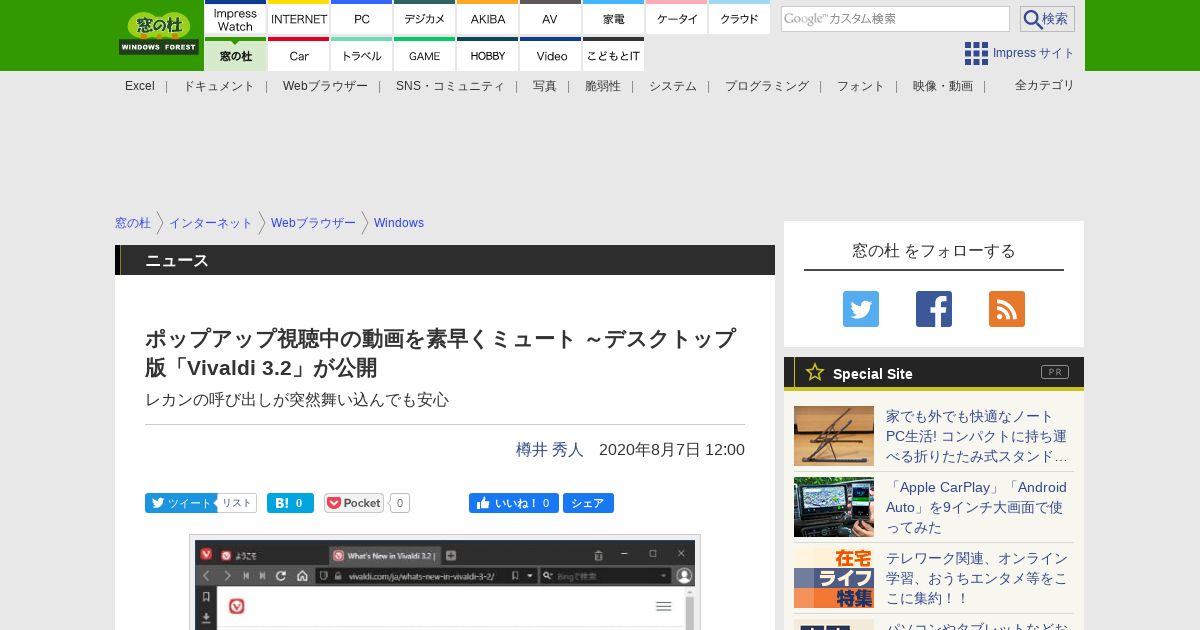Open the フォント category

pyautogui.click(x=861, y=86)
